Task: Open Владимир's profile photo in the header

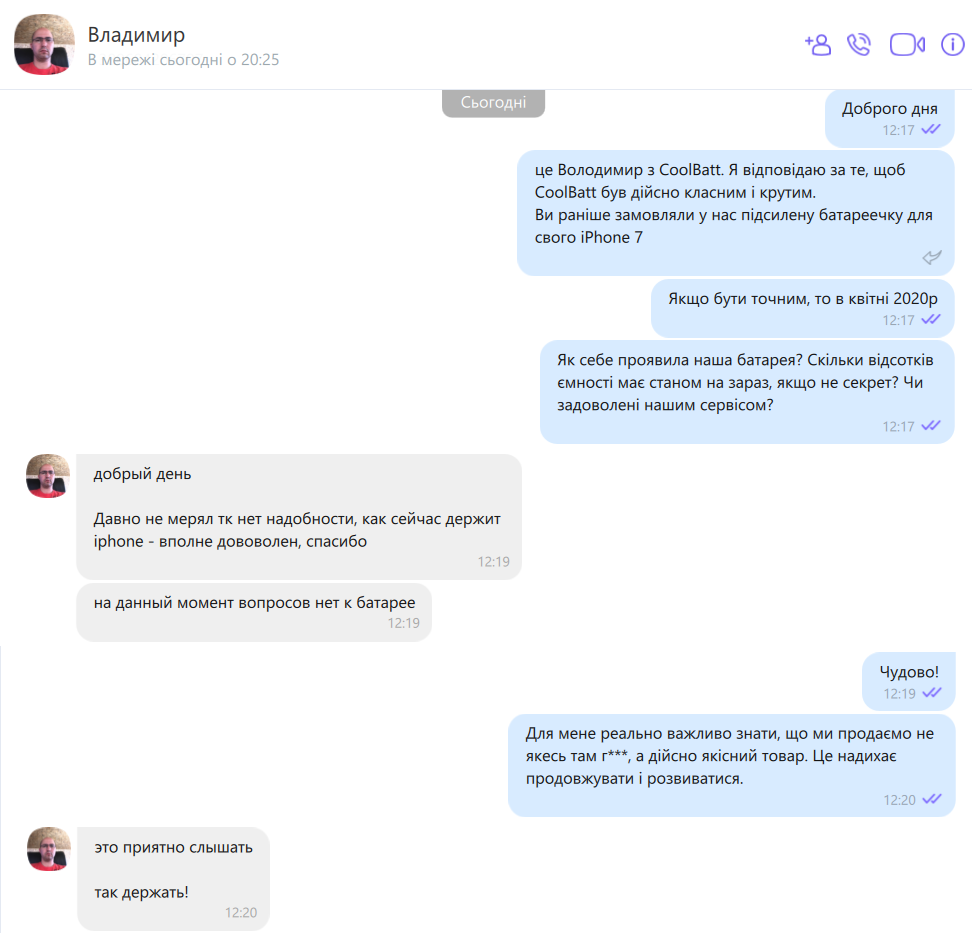Action: pyautogui.click(x=44, y=45)
